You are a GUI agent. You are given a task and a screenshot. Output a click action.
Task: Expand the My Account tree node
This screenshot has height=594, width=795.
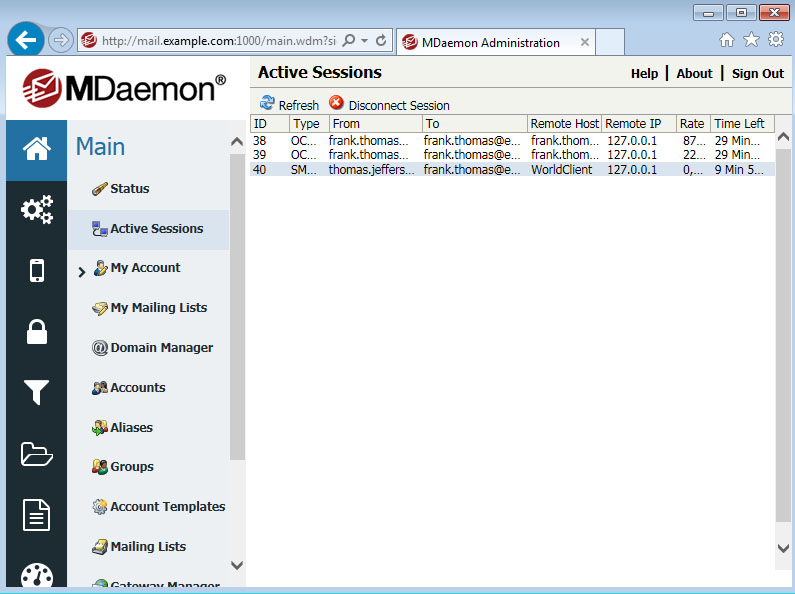82,272
